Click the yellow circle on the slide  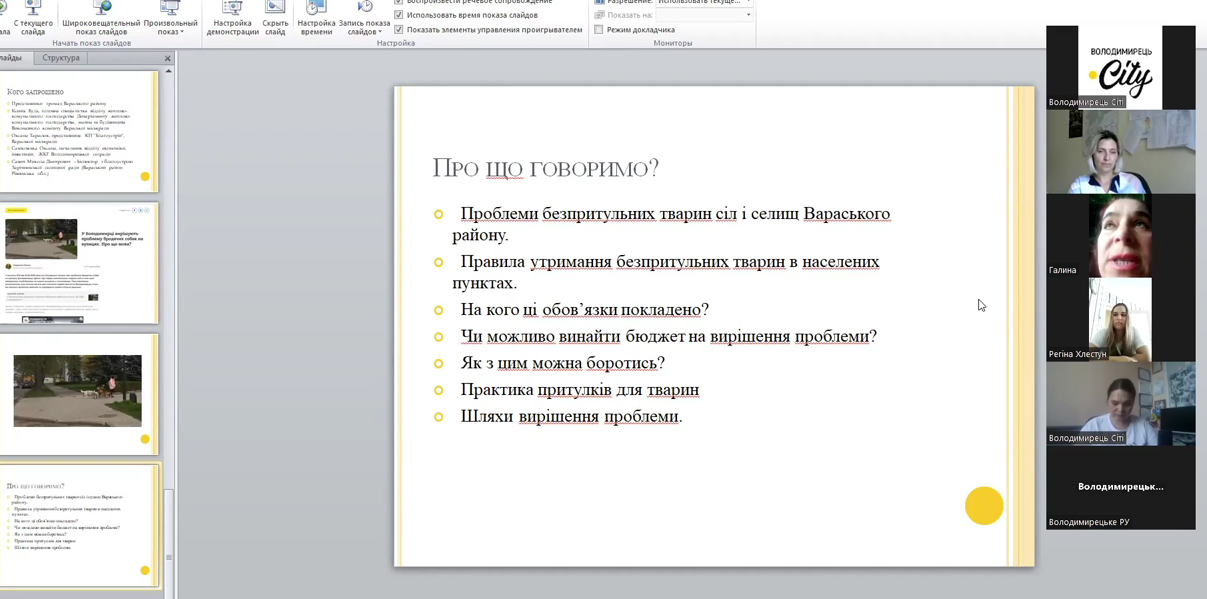point(983,506)
